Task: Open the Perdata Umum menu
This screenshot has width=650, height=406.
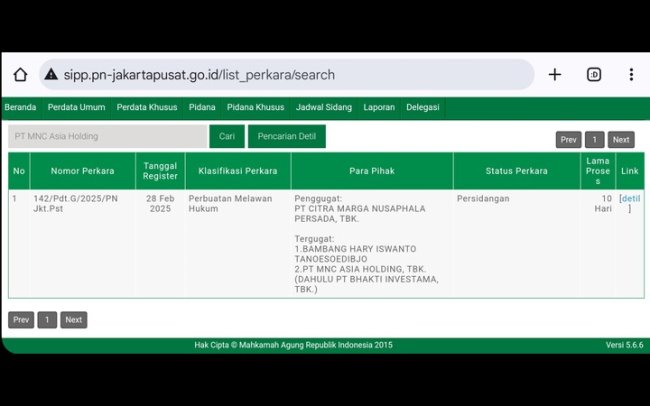Action: [76, 107]
